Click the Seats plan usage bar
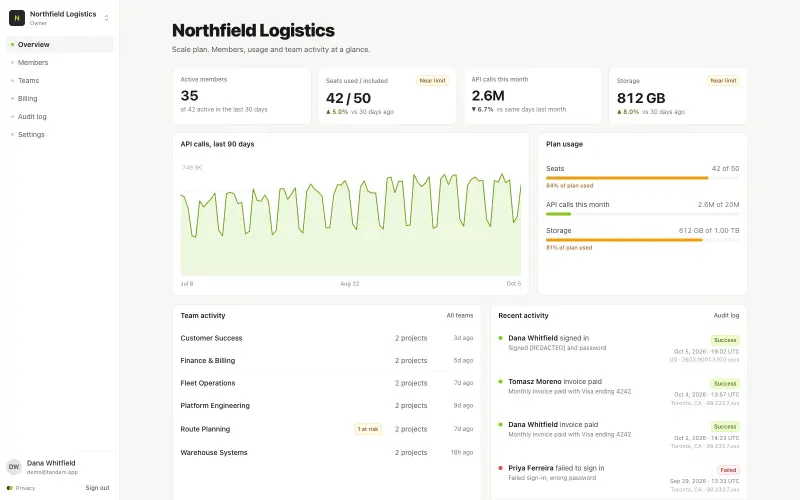800x500 pixels. pos(642,178)
